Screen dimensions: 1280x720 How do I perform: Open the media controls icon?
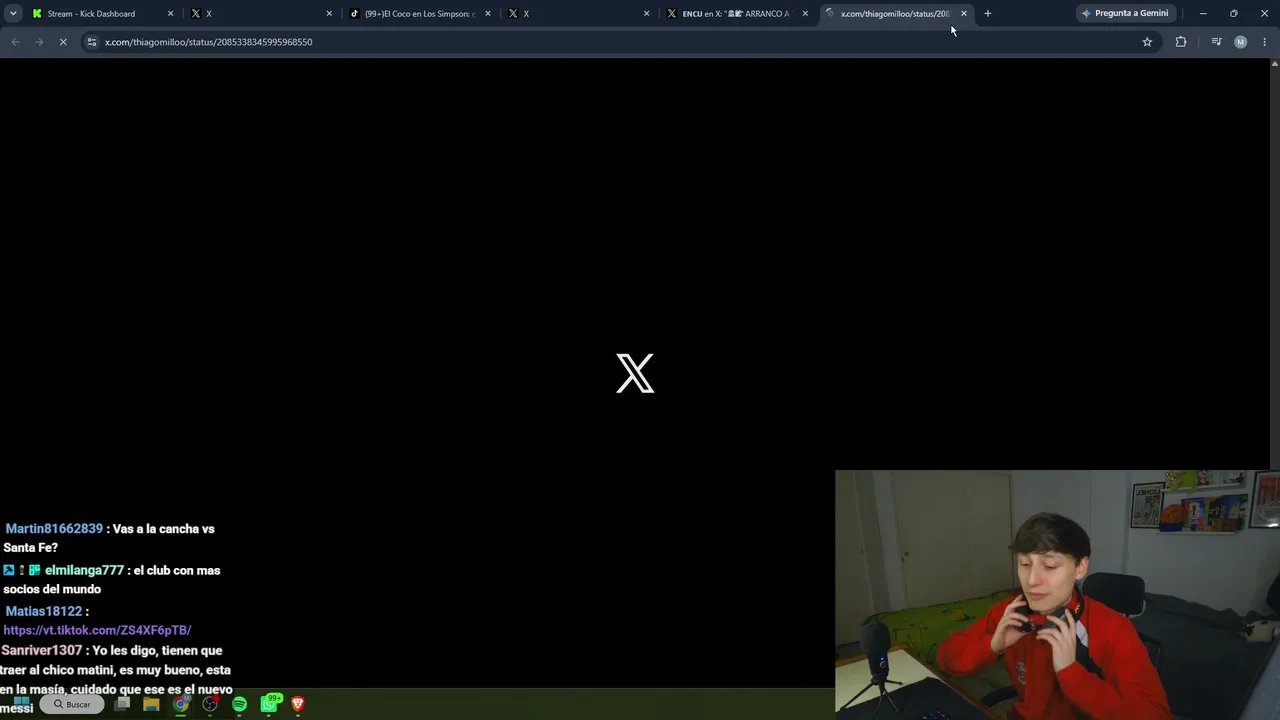[x=1216, y=42]
